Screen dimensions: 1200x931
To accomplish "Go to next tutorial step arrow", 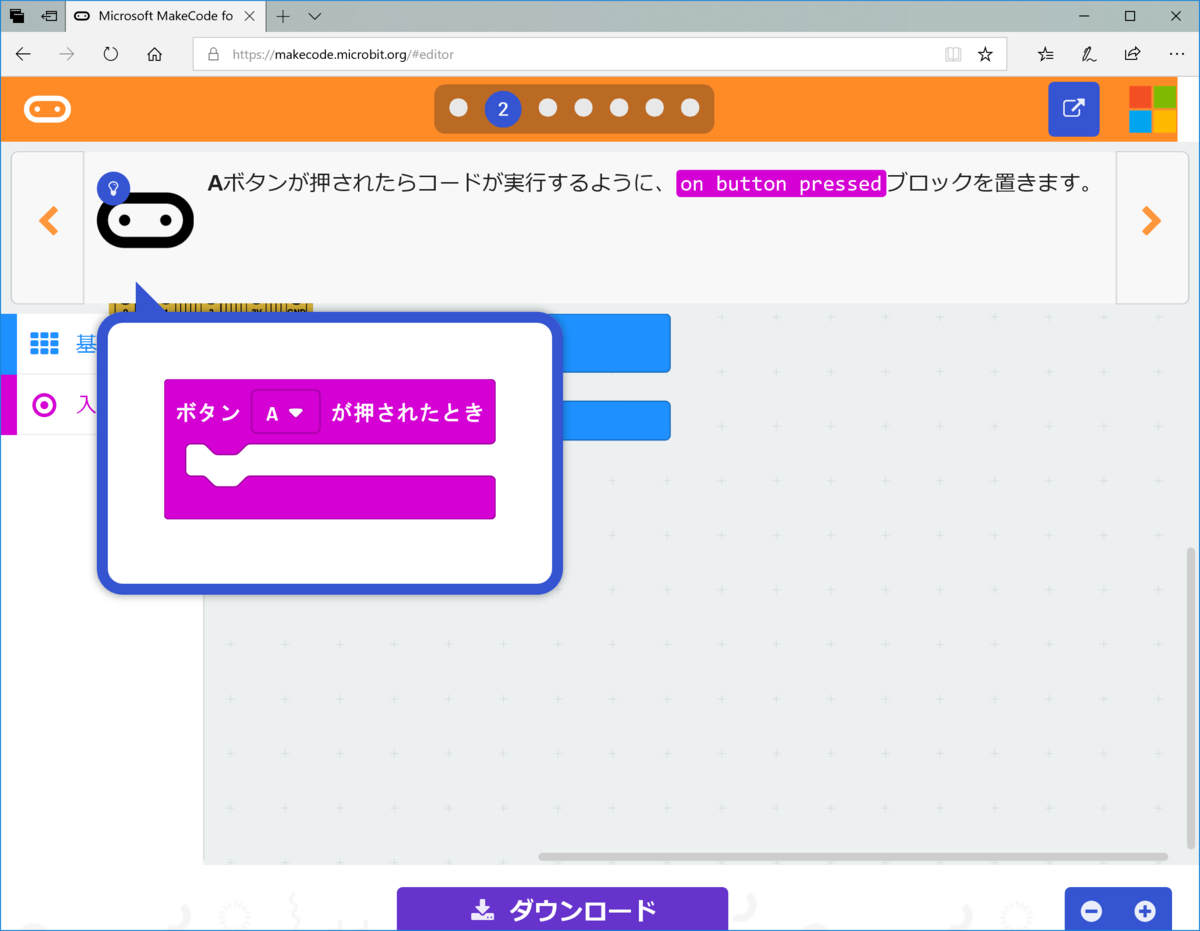I will click(x=1152, y=221).
